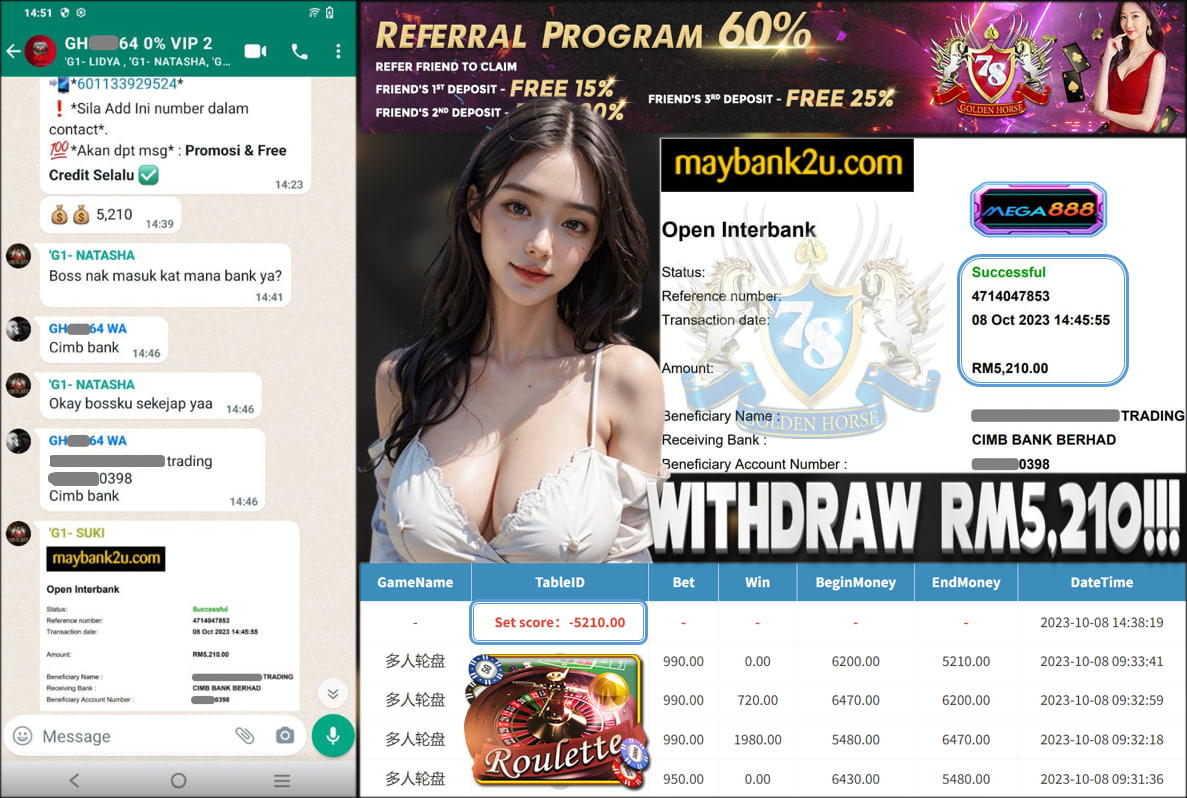Tap the Wi-Fi icon in status bar
This screenshot has height=798, width=1187.
coord(314,12)
